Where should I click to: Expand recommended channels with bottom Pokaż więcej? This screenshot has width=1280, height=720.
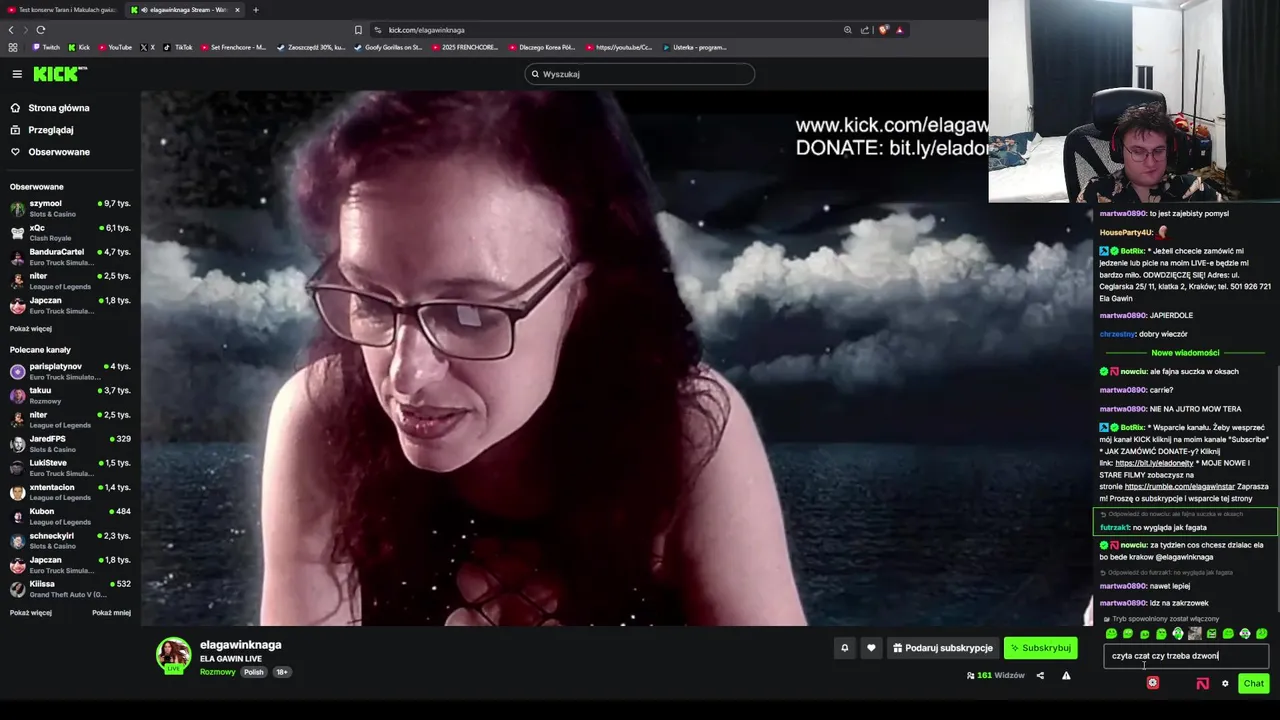pos(31,612)
